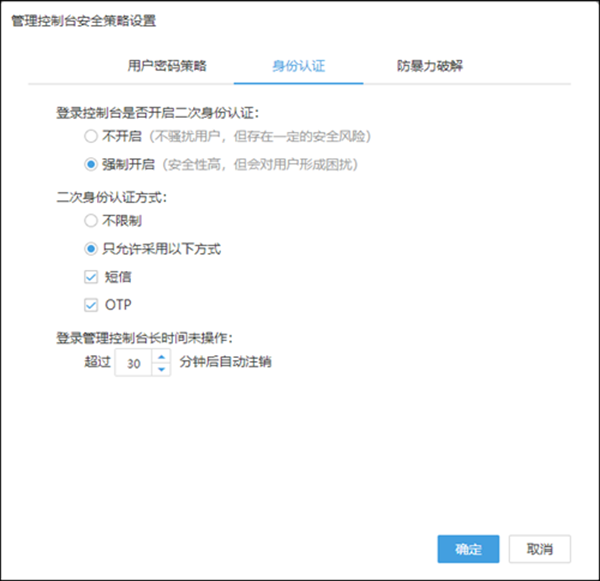The height and width of the screenshot is (581, 600).
Task: Click the 取消 button
Action: click(539, 548)
